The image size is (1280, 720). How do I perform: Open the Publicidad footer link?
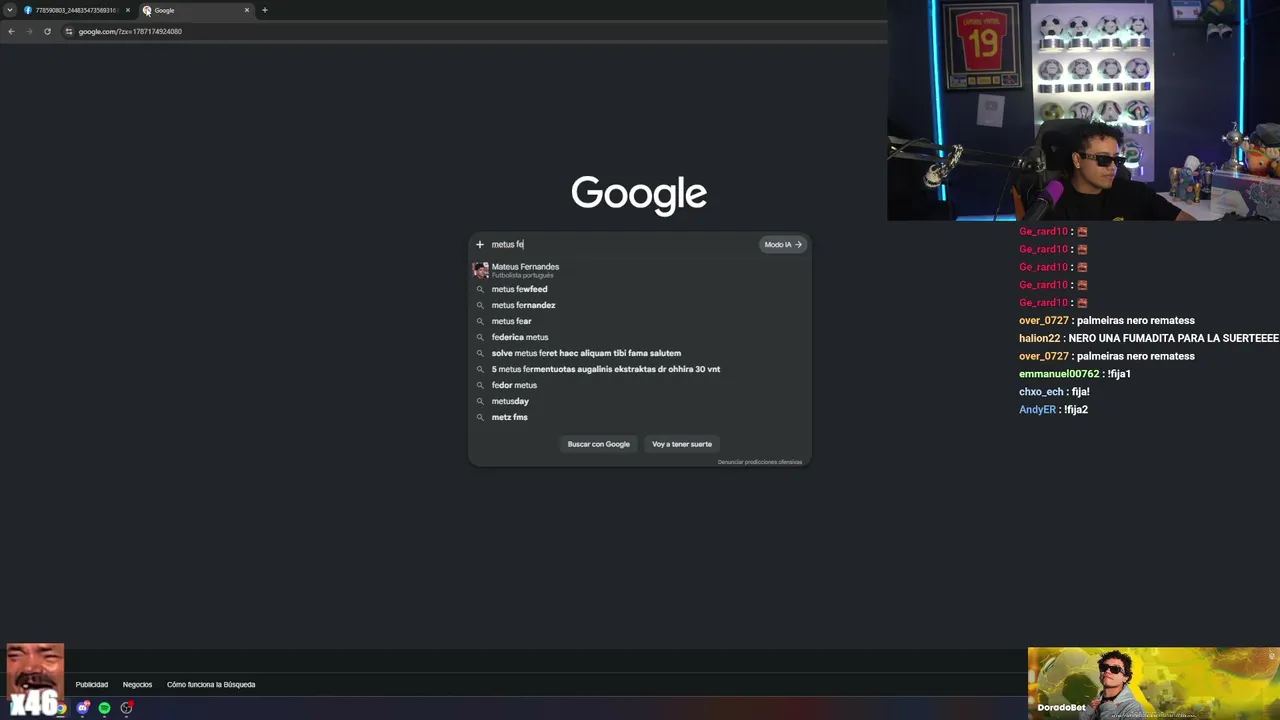[x=92, y=685]
